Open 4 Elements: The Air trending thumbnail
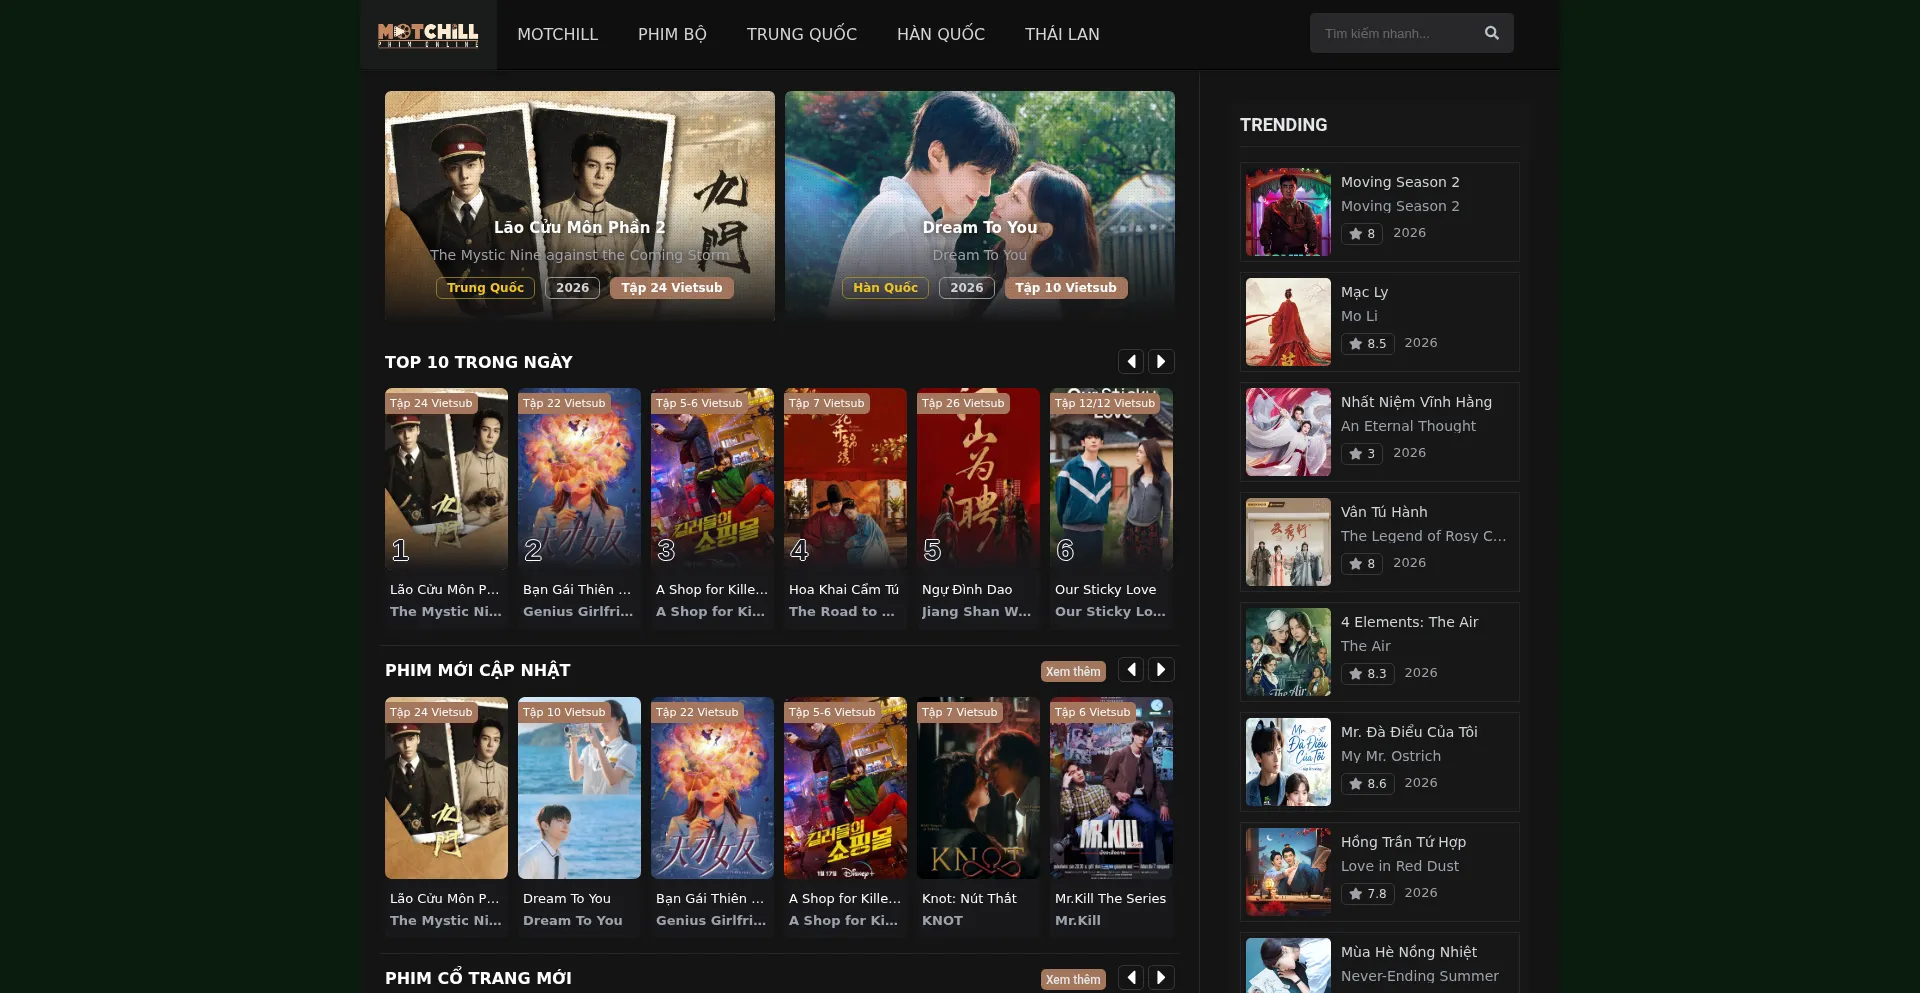 [1288, 652]
